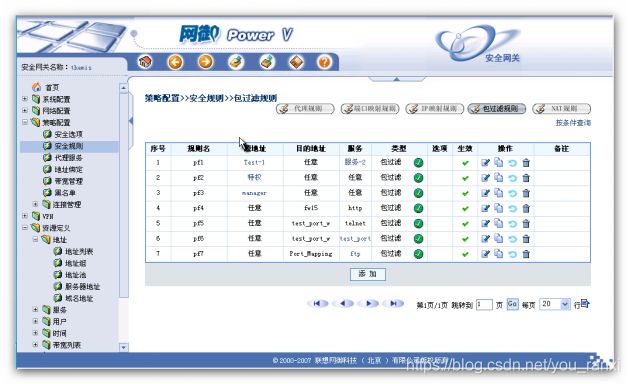Click the sidebar scrollbar down arrow

click(x=124, y=347)
